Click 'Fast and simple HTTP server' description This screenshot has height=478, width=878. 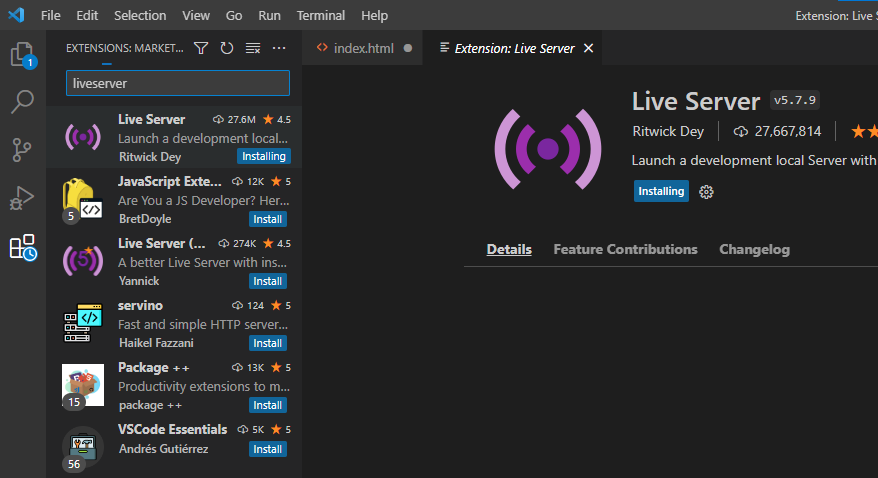coord(203,325)
